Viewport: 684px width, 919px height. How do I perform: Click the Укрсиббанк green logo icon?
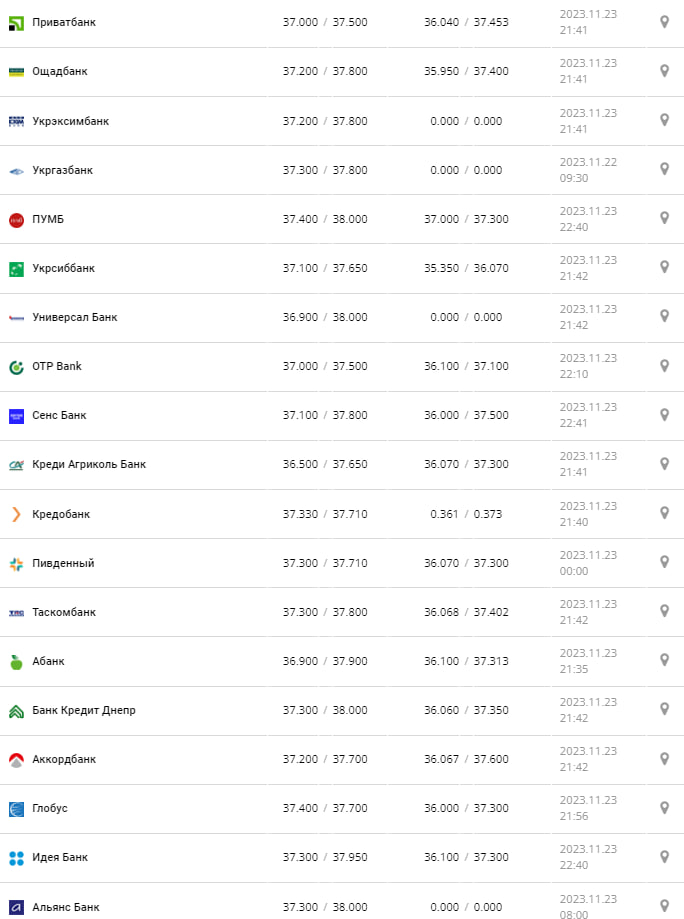click(x=16, y=268)
